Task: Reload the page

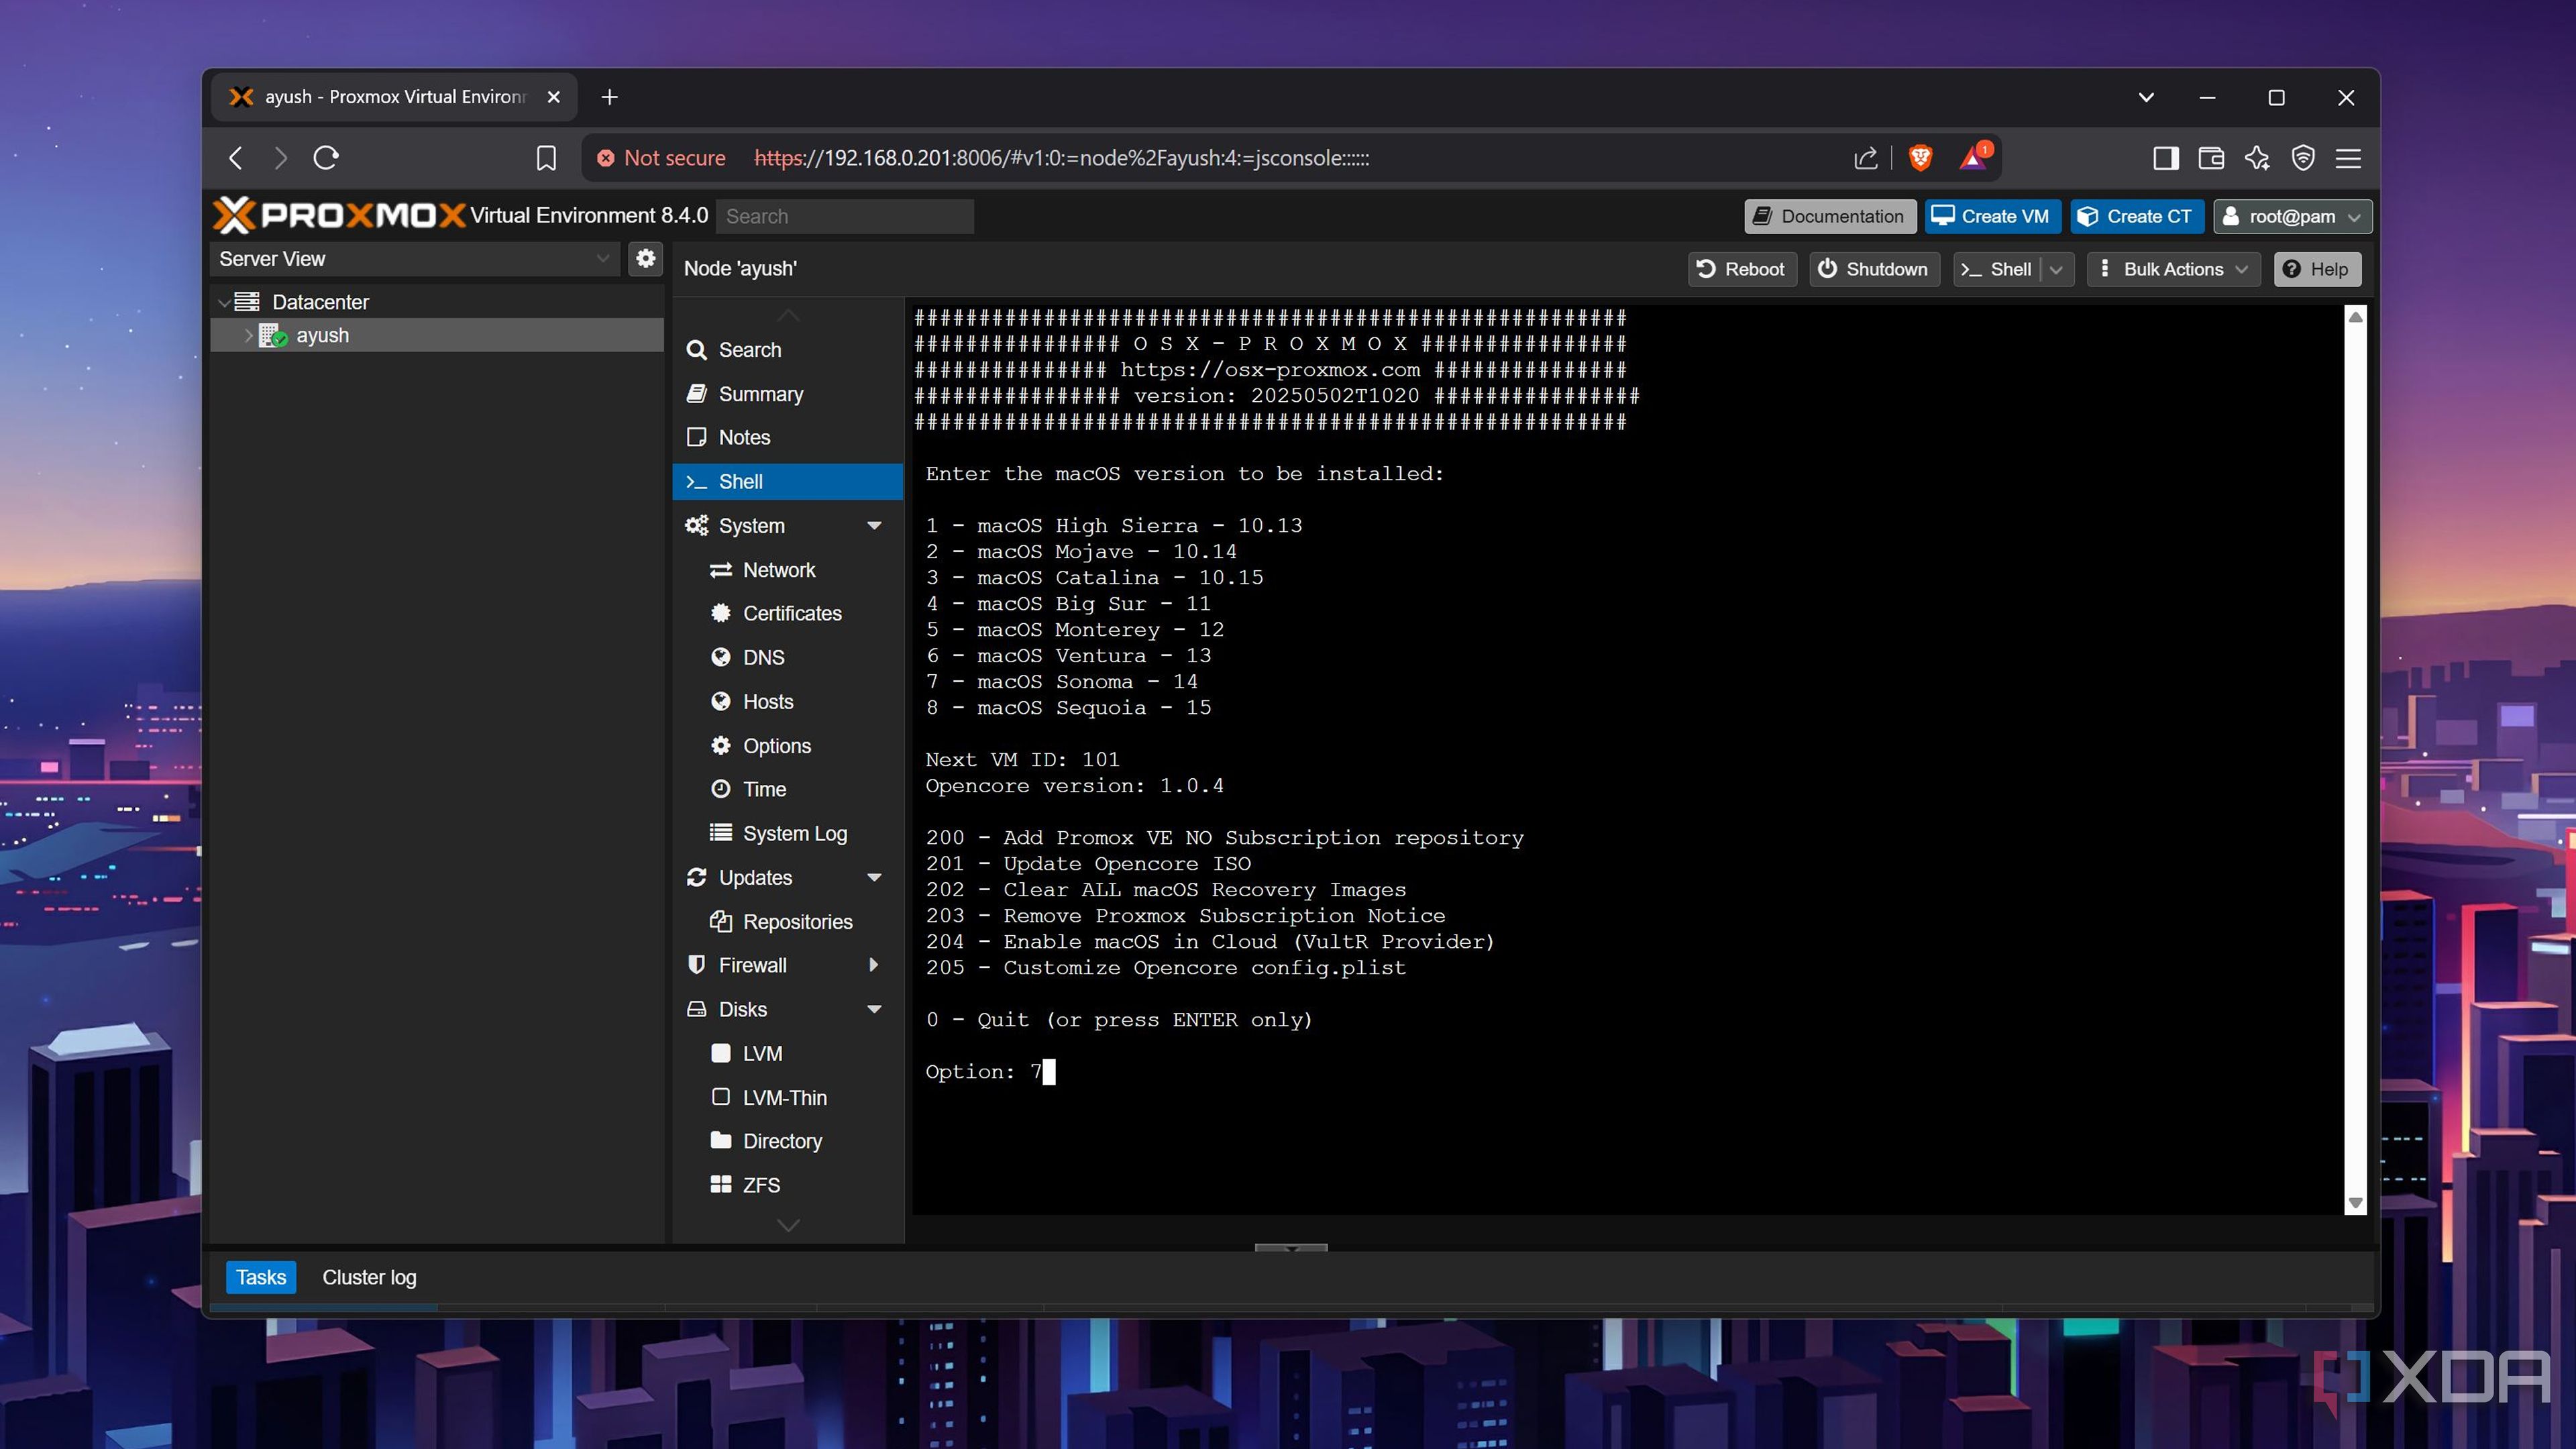Action: pos(326,158)
